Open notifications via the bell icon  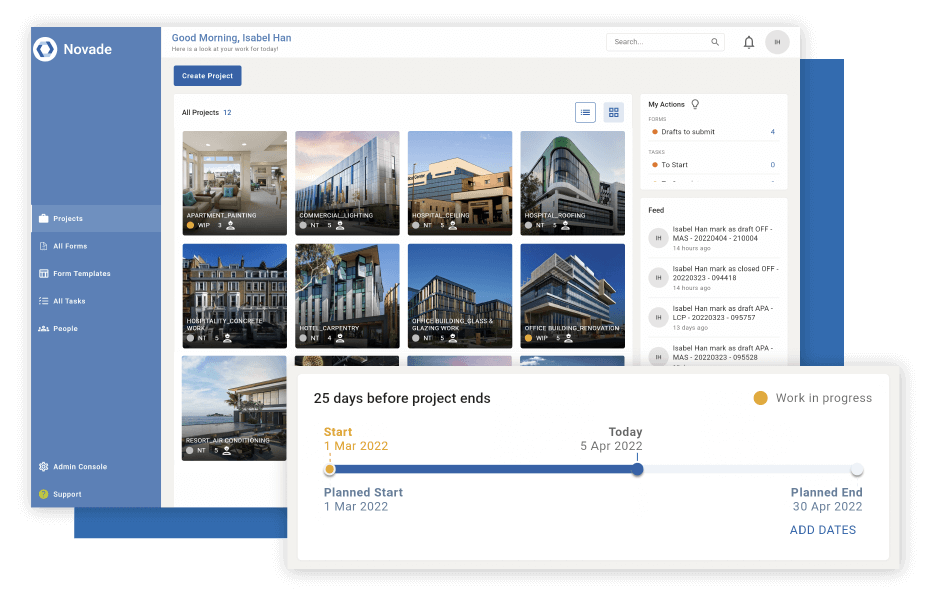[x=748, y=42]
